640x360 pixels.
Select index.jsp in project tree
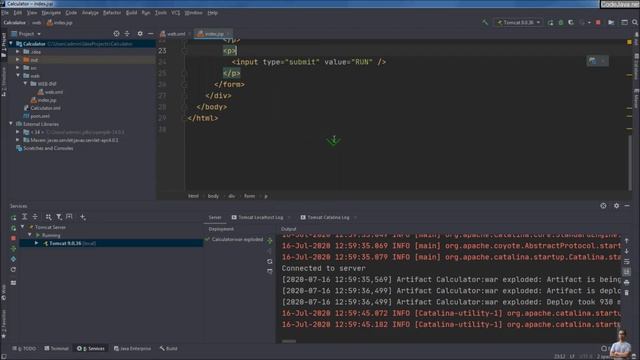43,100
